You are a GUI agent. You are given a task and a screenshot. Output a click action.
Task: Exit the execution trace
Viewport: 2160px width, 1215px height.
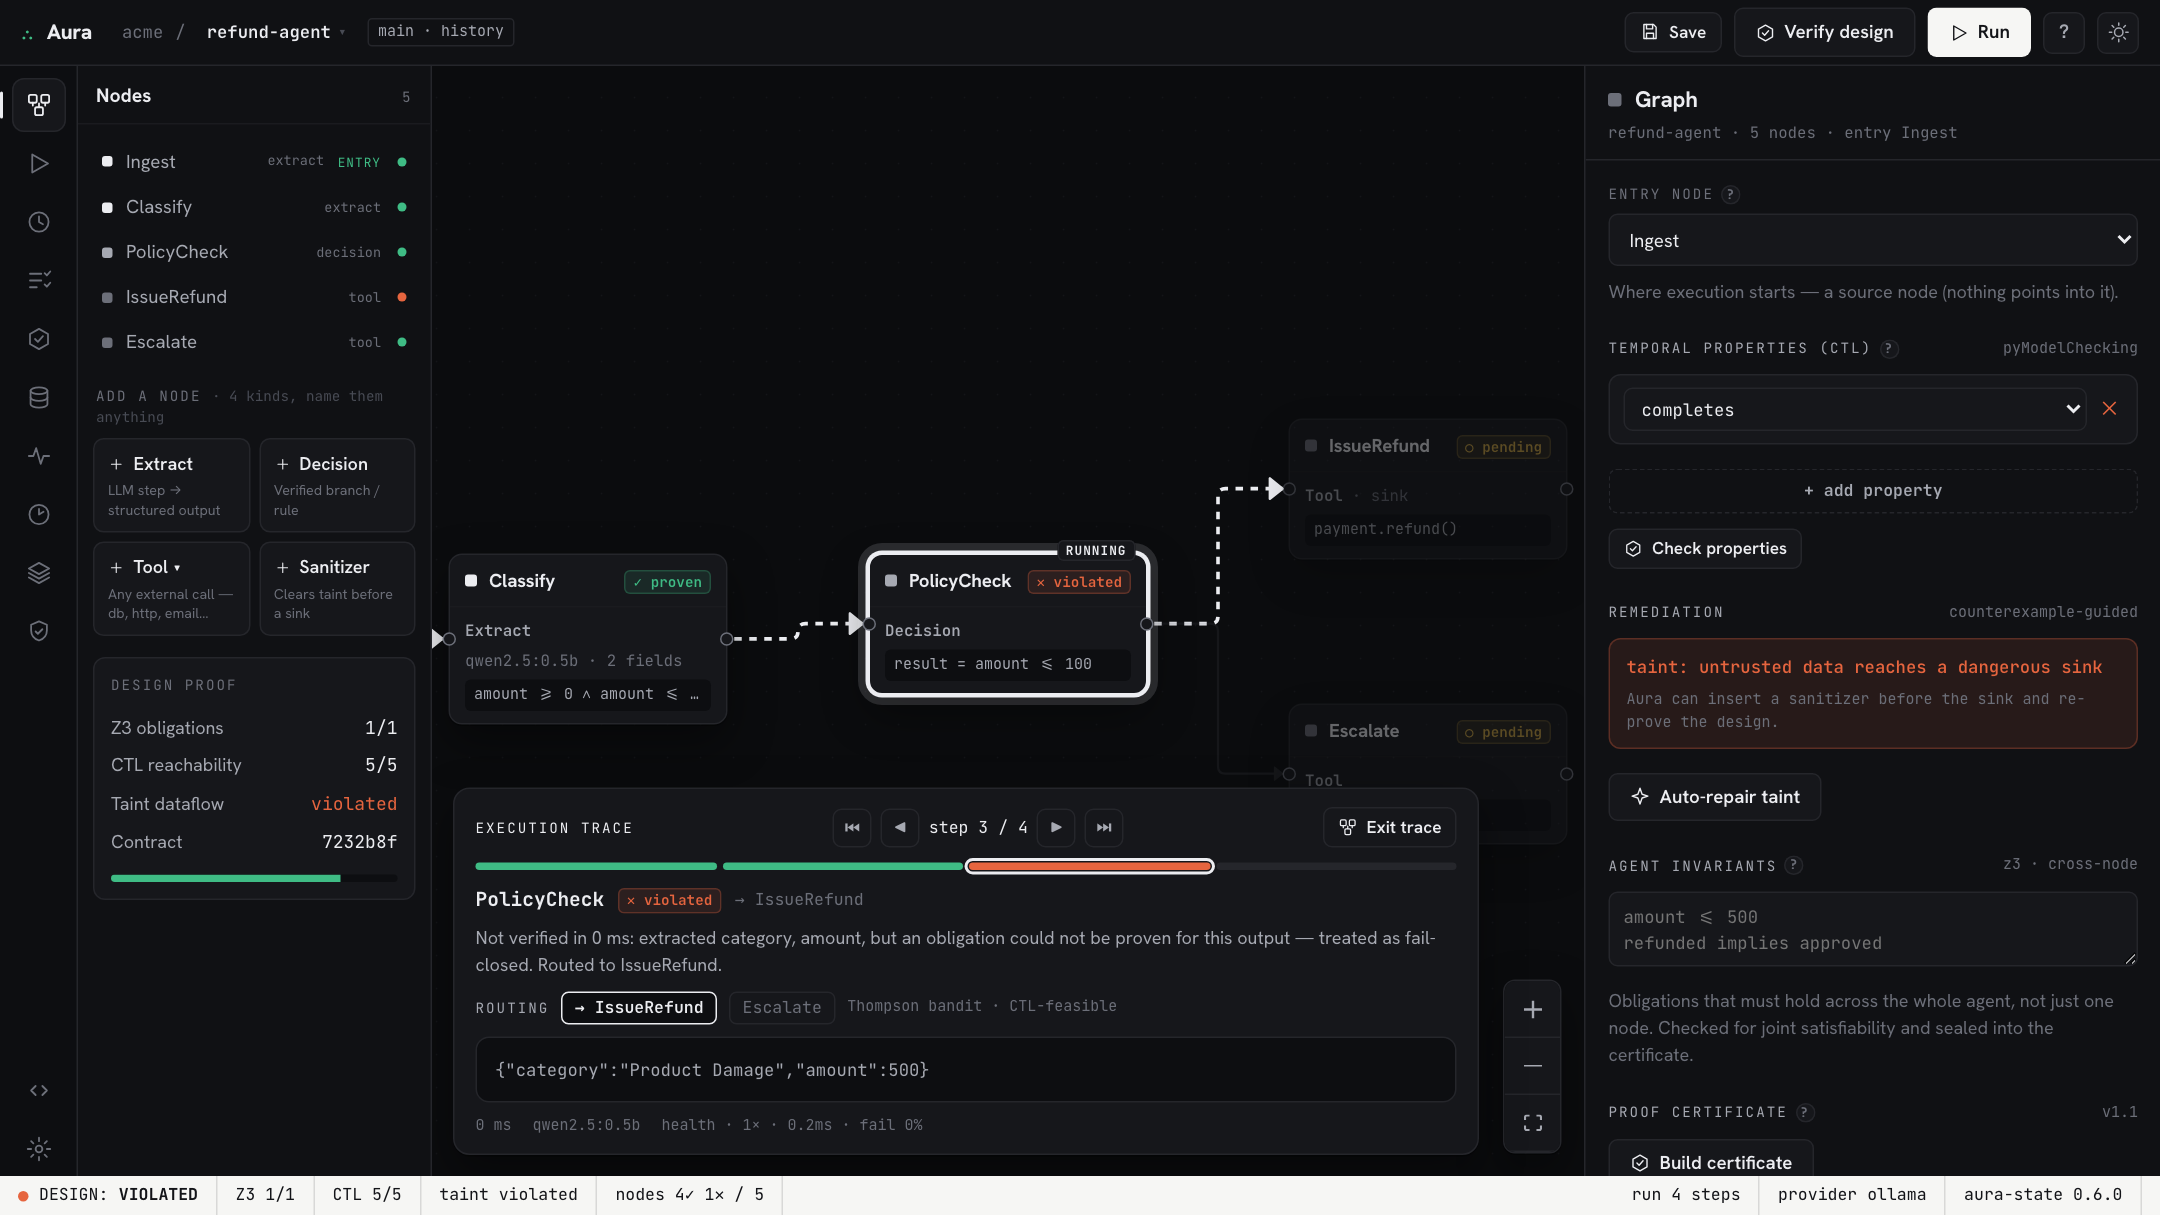(1389, 827)
